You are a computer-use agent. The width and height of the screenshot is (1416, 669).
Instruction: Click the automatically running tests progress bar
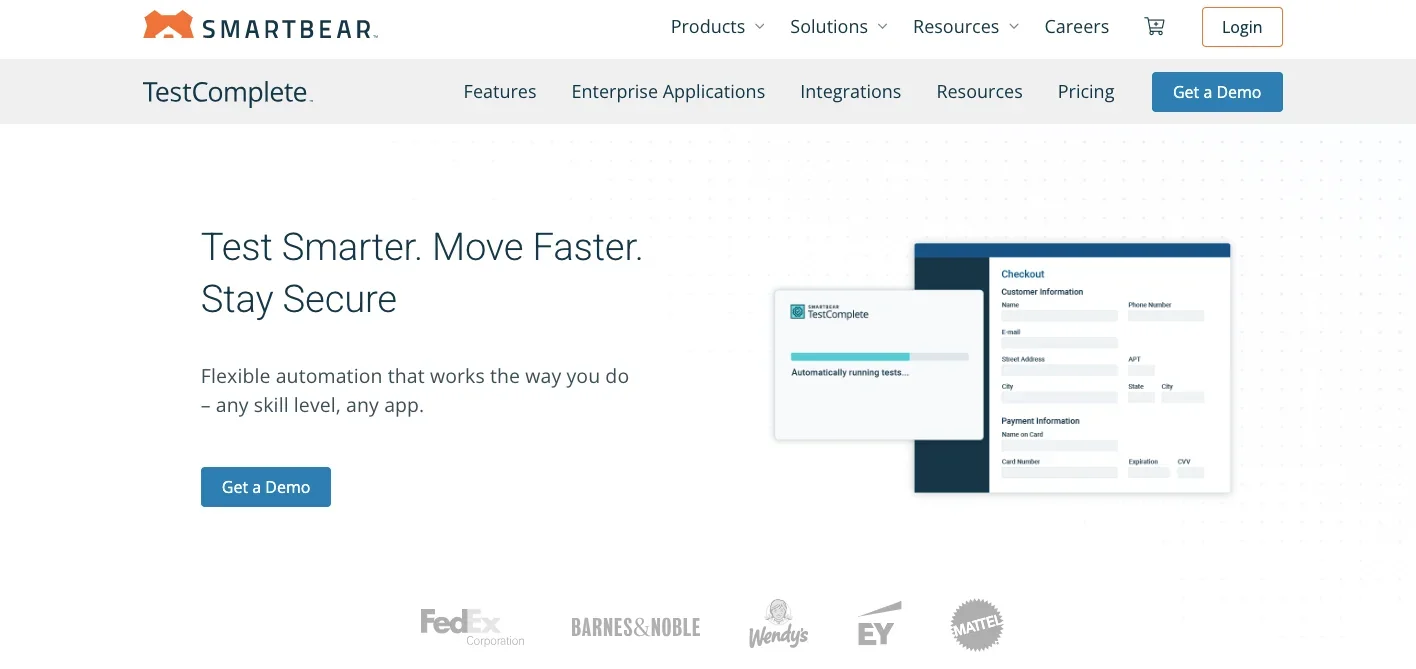click(x=879, y=356)
